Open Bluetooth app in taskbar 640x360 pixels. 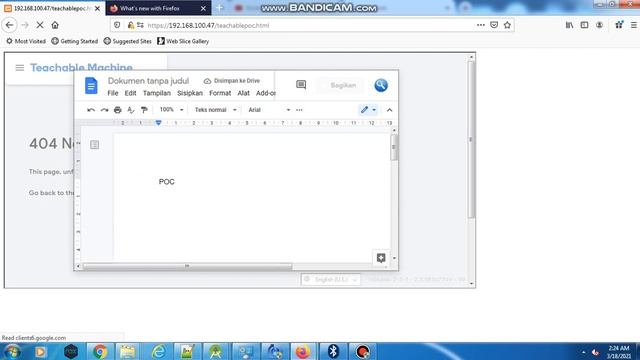[333, 351]
